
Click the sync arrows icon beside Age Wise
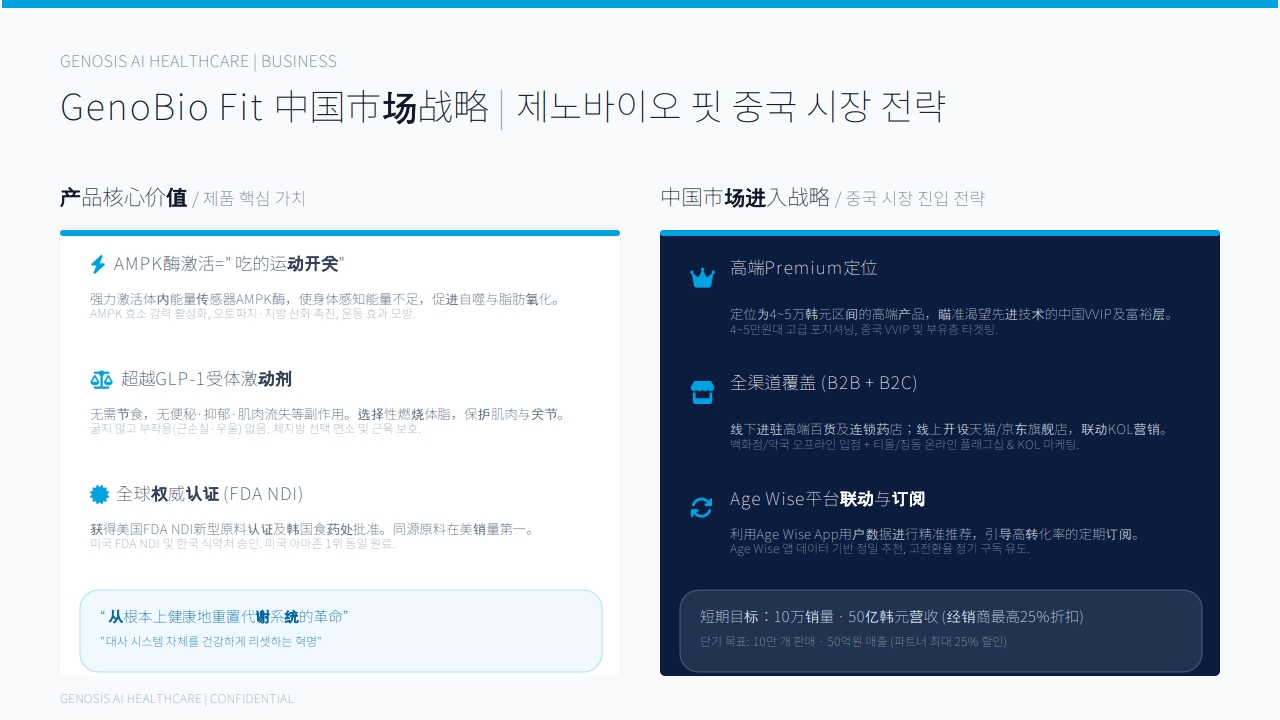pos(702,508)
